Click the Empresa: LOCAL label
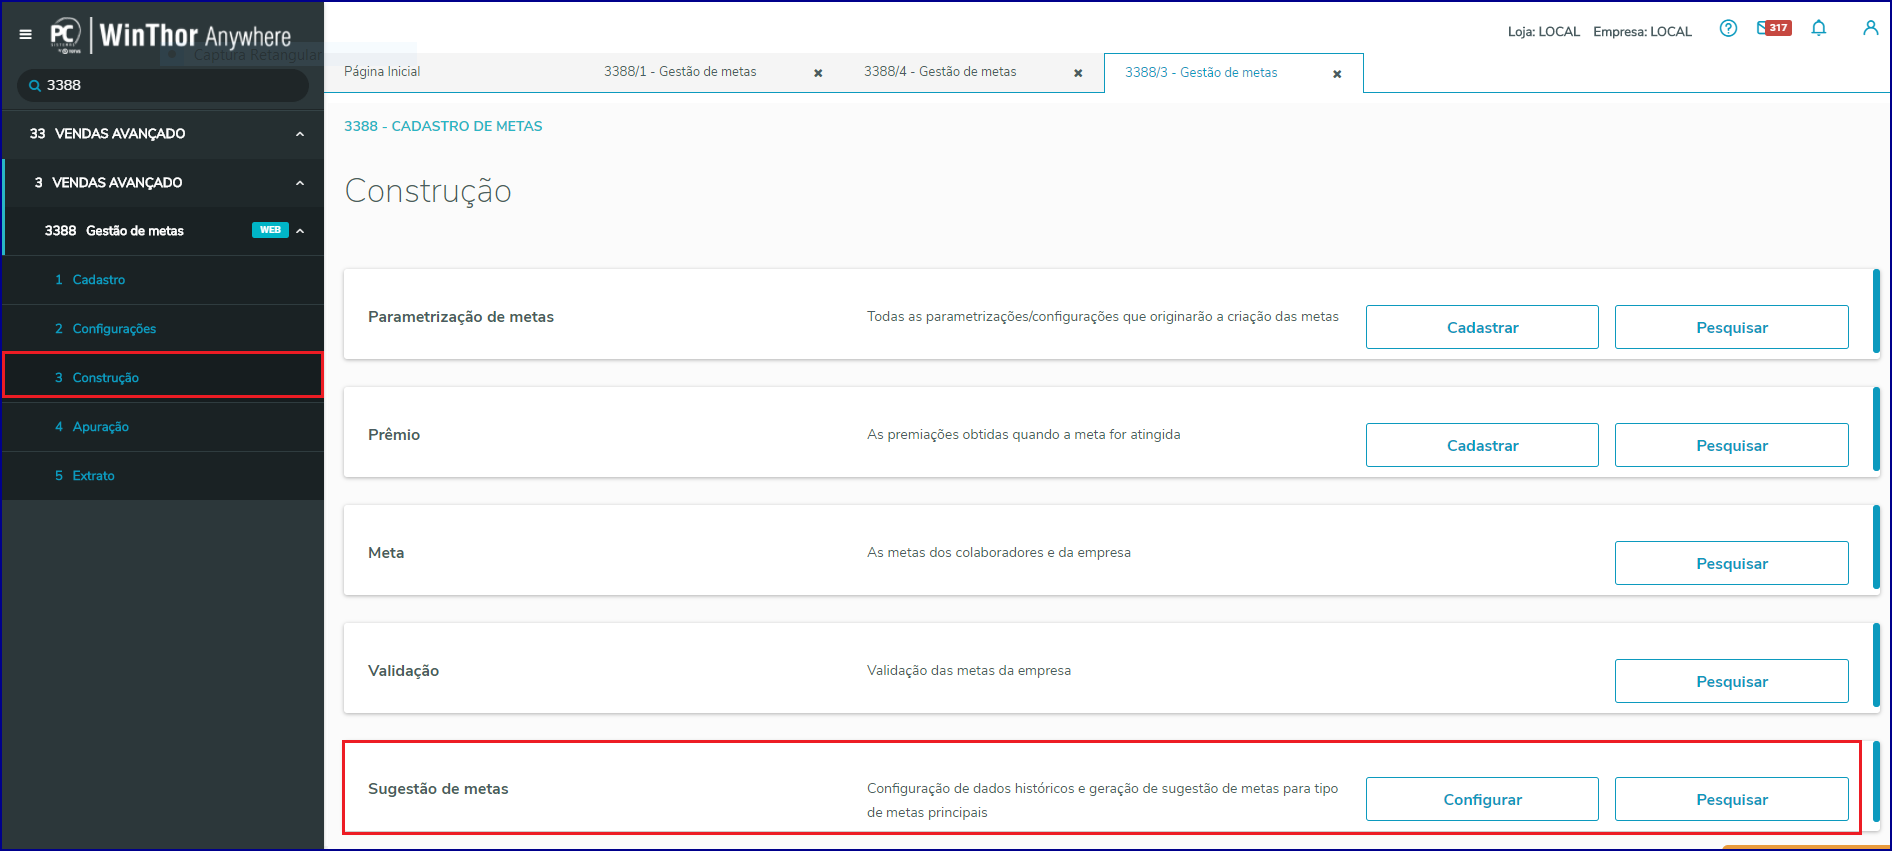This screenshot has height=851, width=1892. coord(1642,32)
